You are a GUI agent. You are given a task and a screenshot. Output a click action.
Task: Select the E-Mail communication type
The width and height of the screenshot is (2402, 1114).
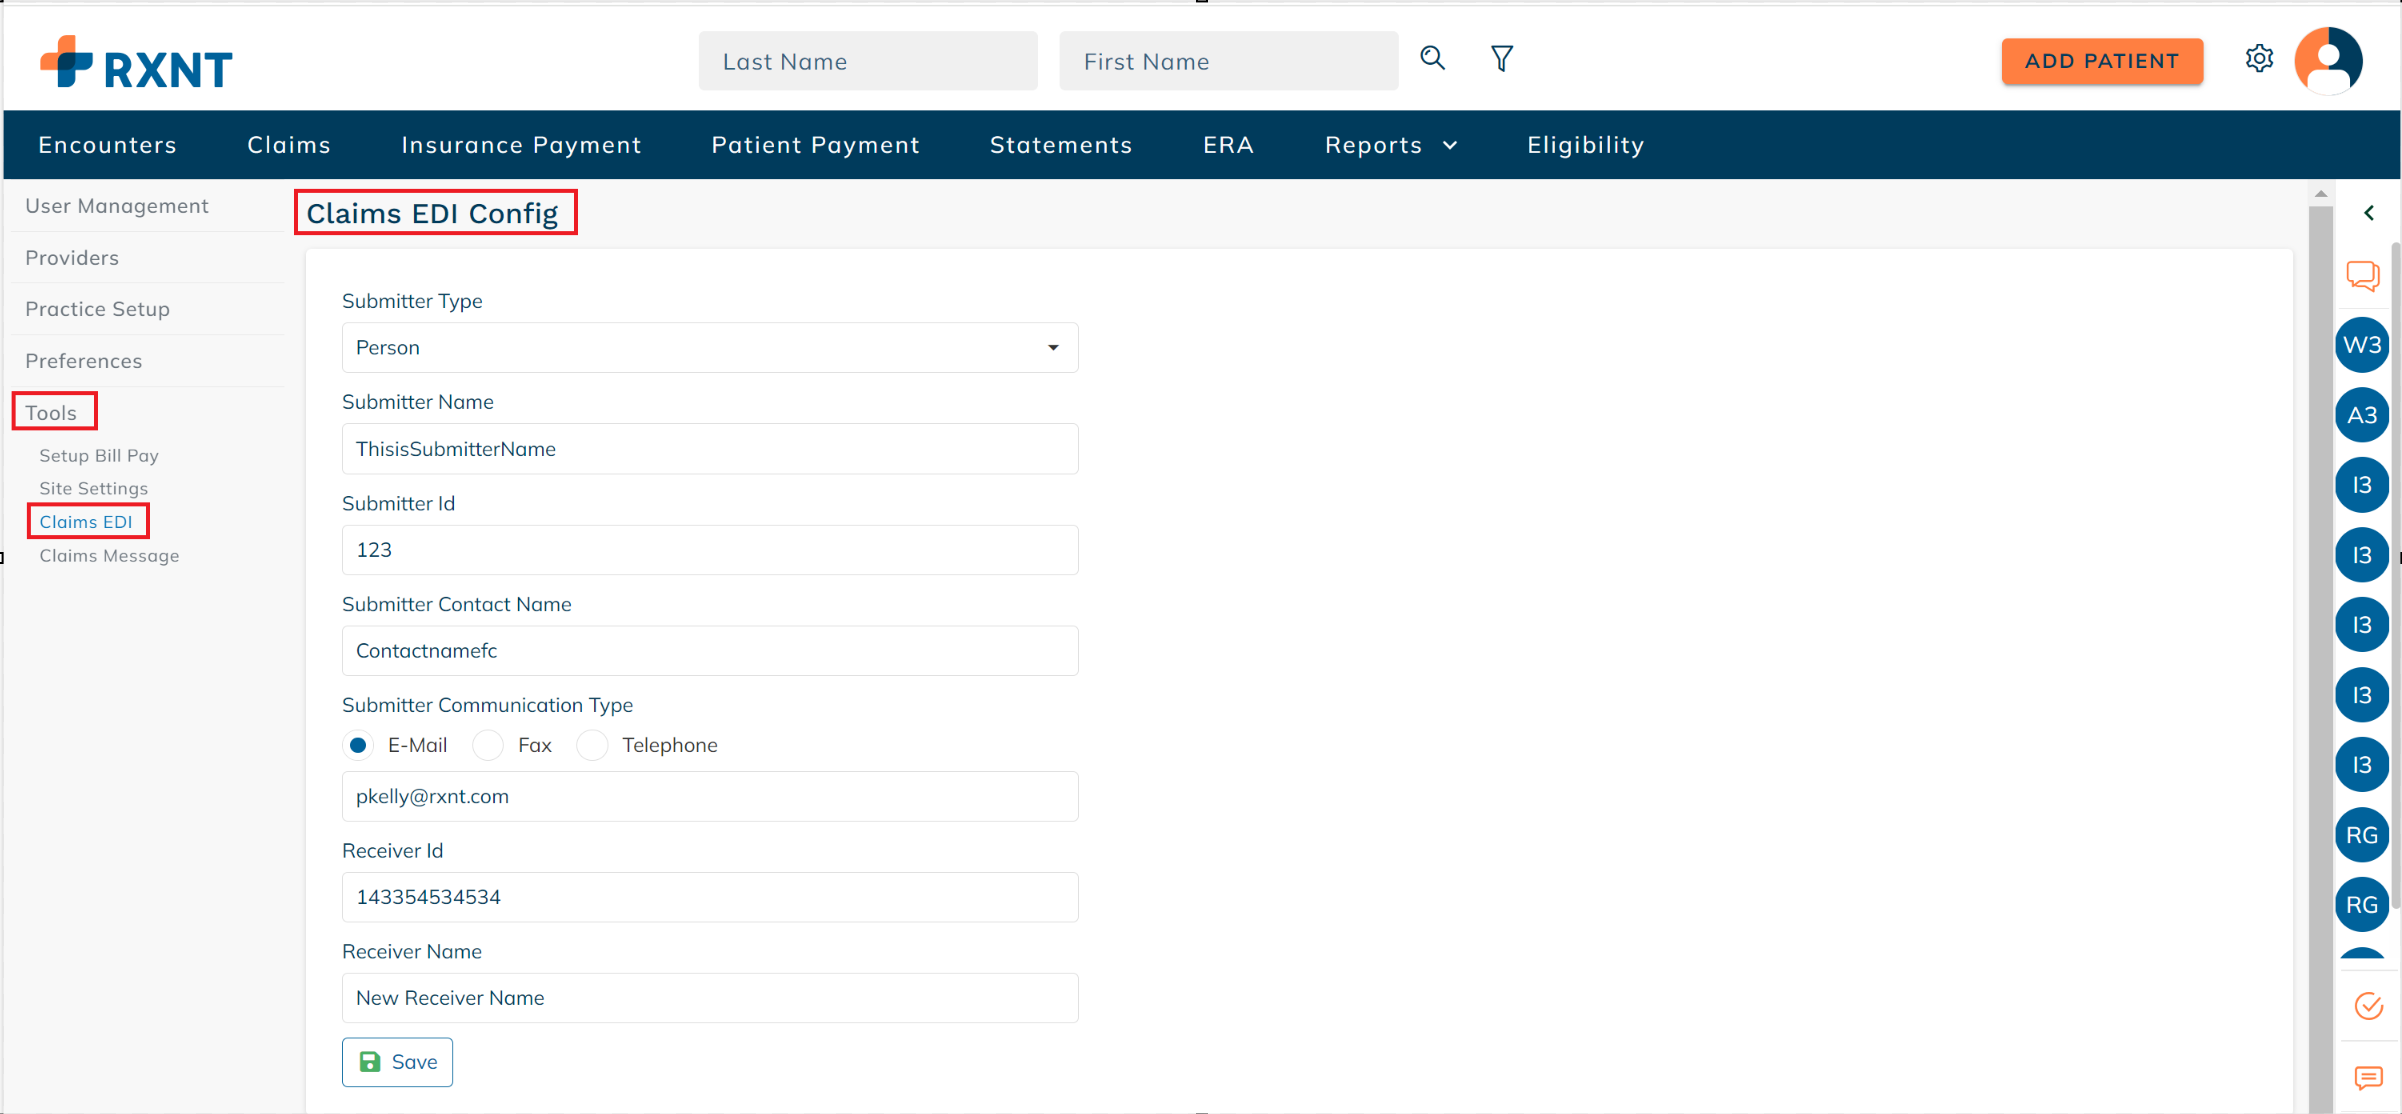tap(358, 745)
